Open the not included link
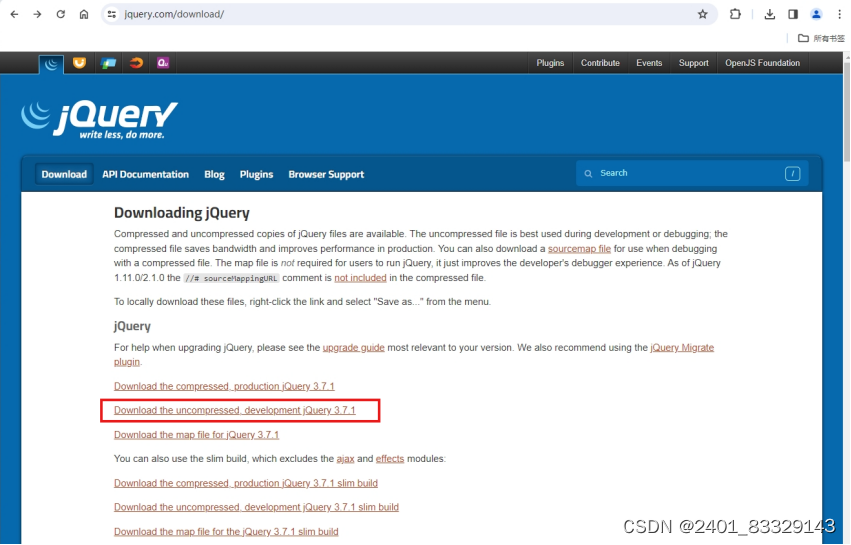Viewport: 851px width, 545px height. [360, 278]
